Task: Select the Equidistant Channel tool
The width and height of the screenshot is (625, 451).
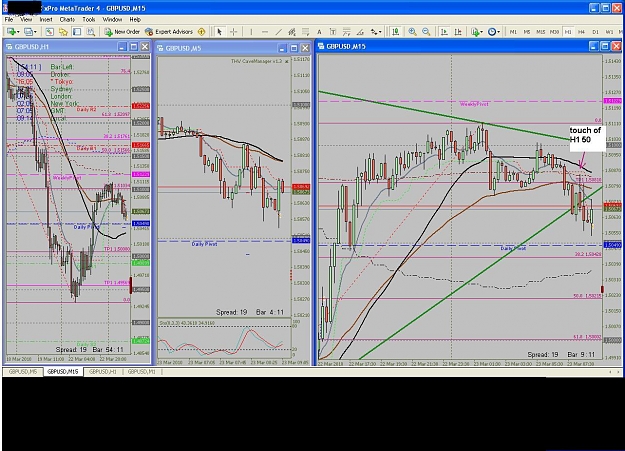Action: pos(292,32)
